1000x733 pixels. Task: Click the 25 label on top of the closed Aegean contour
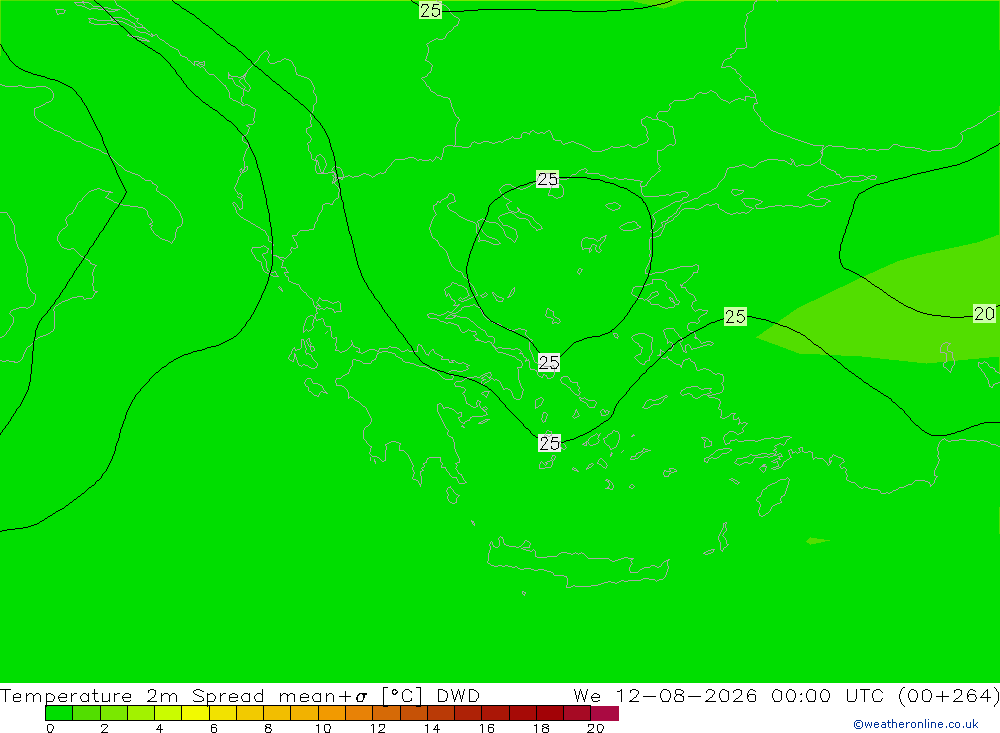548,179
